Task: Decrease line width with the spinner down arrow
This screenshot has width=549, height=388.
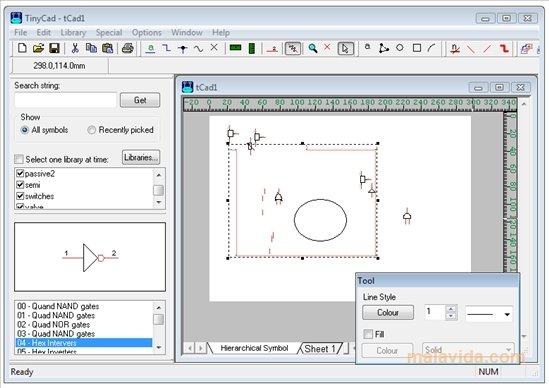Action: (451, 316)
